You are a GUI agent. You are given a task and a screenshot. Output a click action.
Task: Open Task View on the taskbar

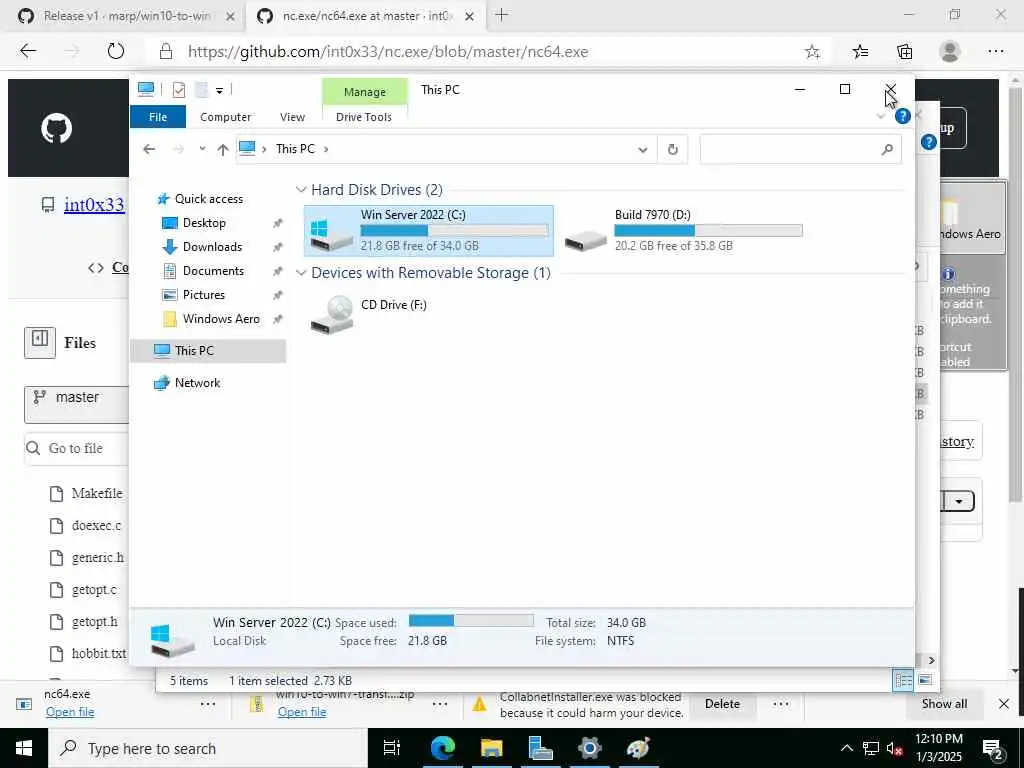point(392,748)
